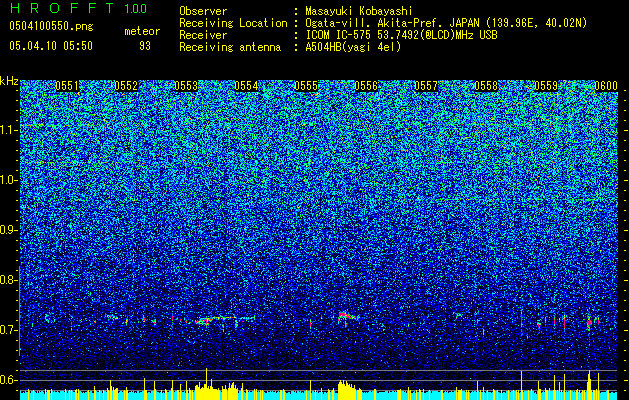Click the 0554 time marker
Screen dimensions: 629x400
pyautogui.click(x=246, y=86)
